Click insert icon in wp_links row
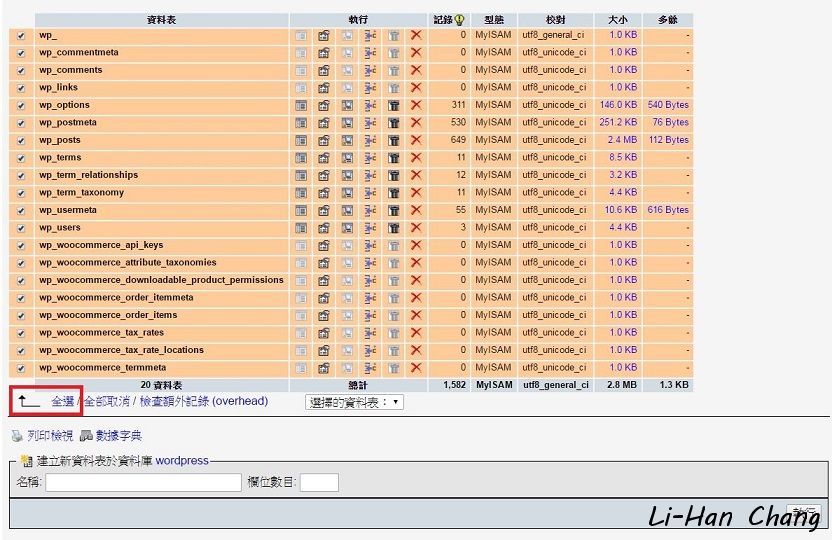 370,88
